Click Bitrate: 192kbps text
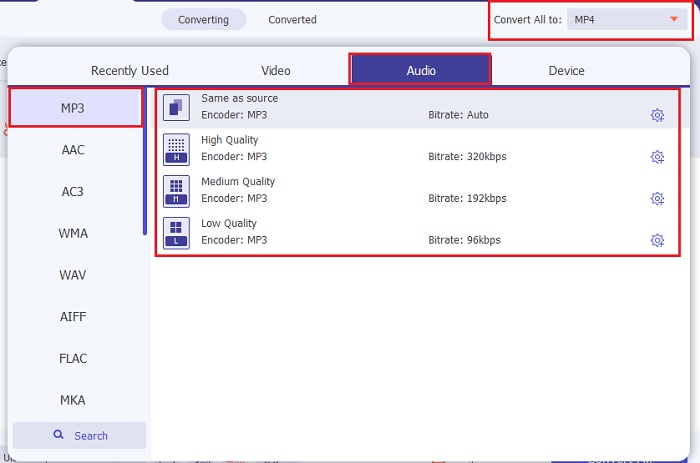700x463 pixels. click(467, 198)
